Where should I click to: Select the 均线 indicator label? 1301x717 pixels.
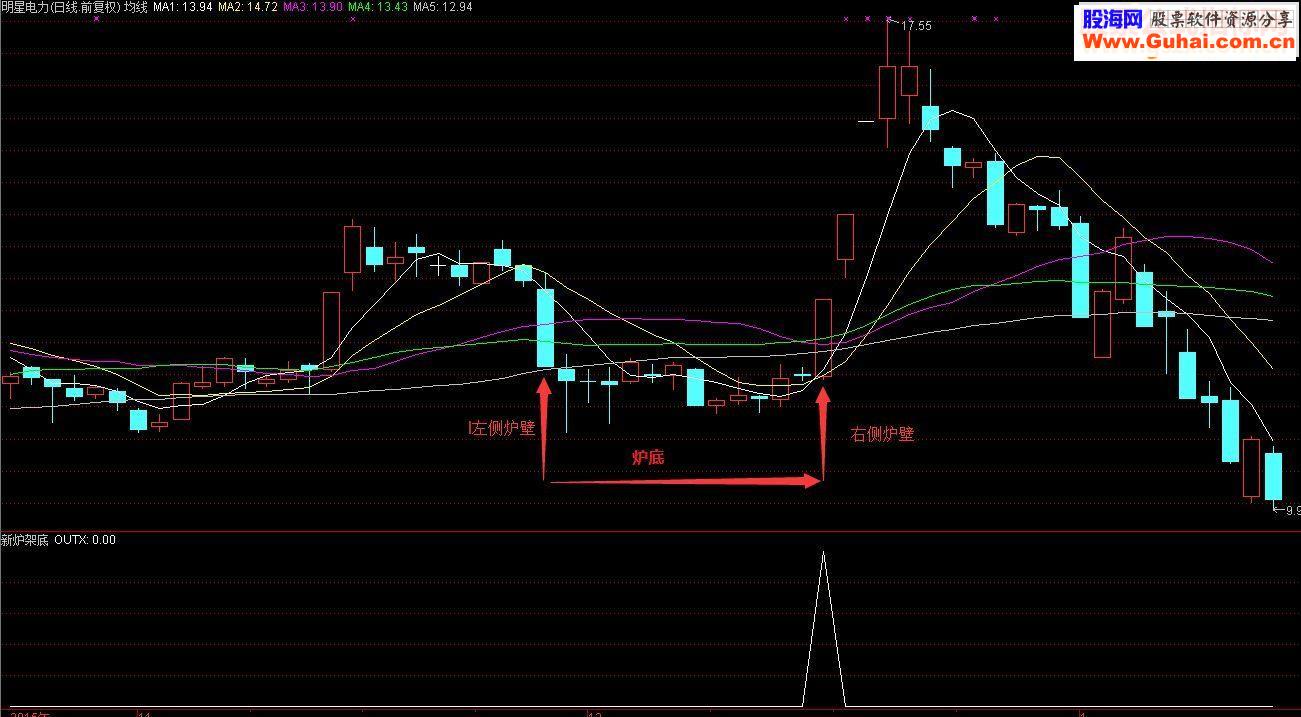[x=135, y=7]
